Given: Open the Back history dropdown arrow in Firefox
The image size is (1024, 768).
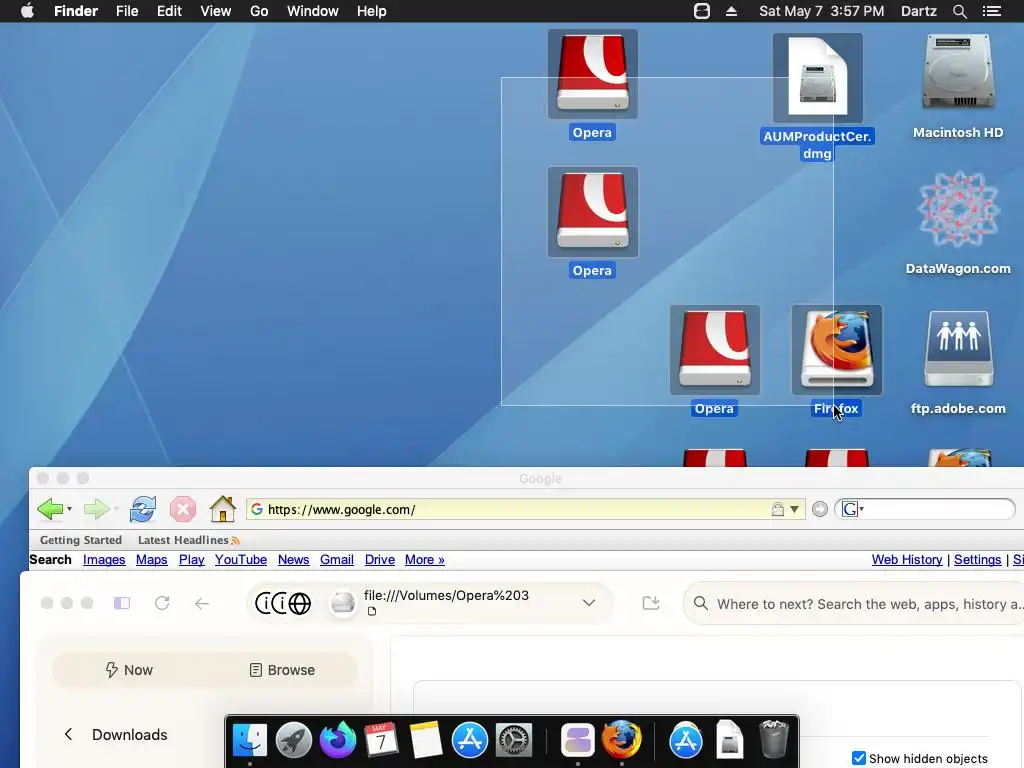Looking at the screenshot, I should (x=69, y=509).
